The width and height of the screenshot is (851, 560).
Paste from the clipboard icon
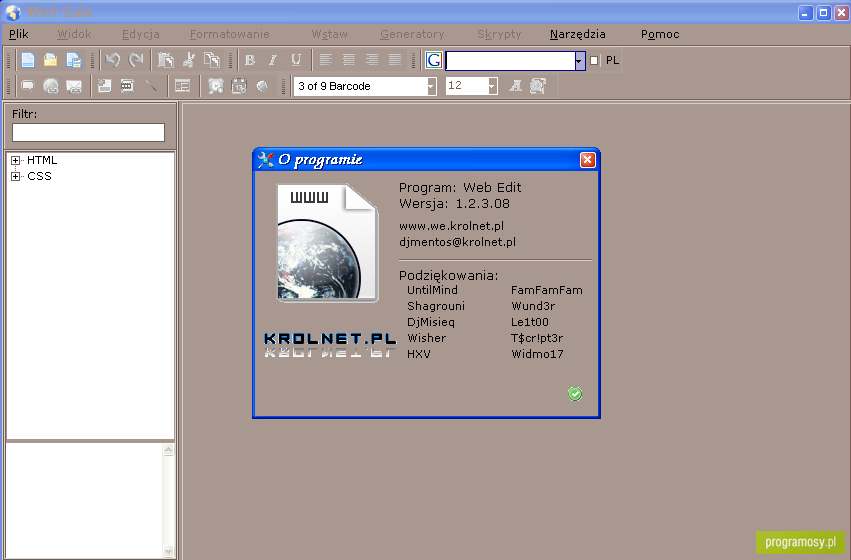(x=166, y=60)
